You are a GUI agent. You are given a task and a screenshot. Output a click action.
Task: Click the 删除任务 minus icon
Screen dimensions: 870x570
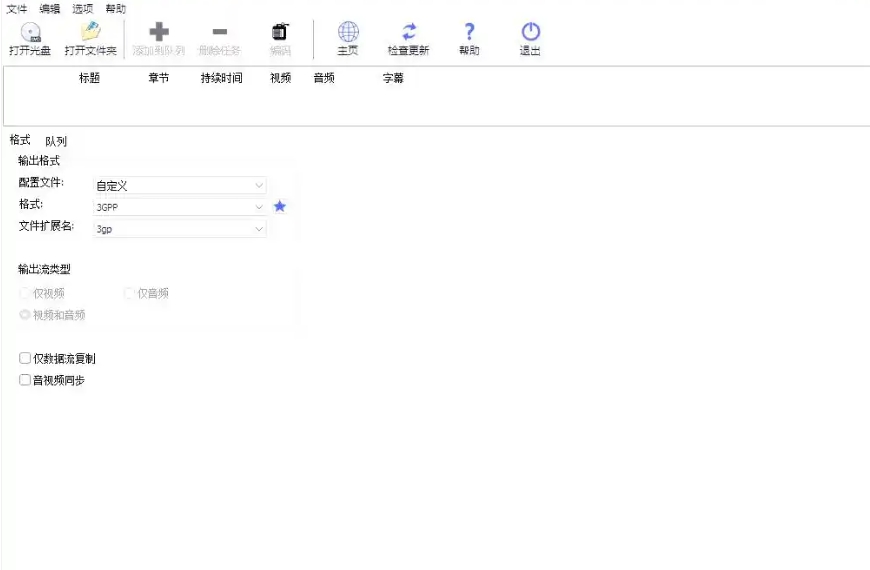click(220, 34)
